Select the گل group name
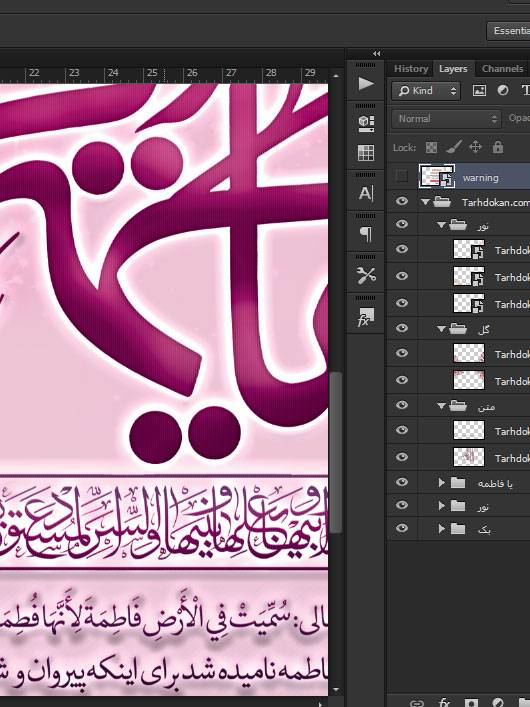Image resolution: width=530 pixels, height=707 pixels. pos(484,330)
